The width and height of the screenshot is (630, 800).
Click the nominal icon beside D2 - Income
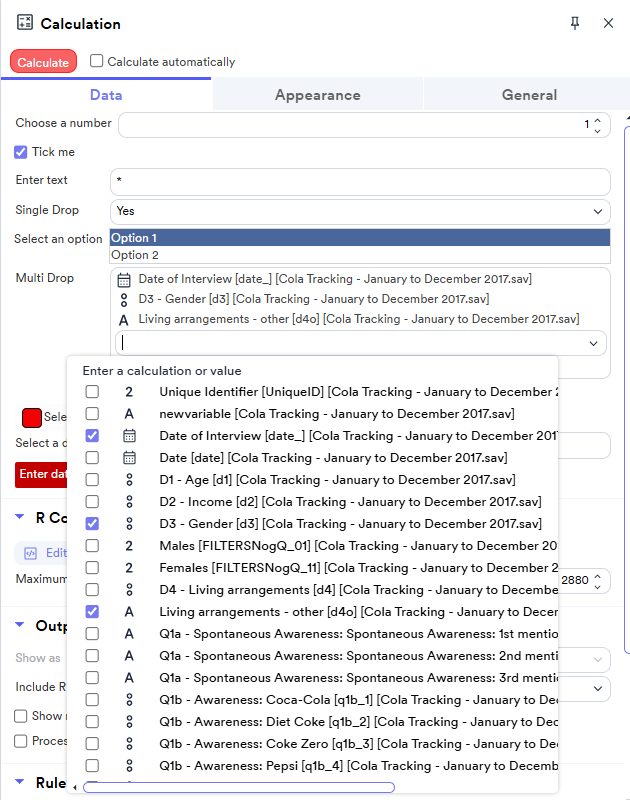tap(129, 502)
